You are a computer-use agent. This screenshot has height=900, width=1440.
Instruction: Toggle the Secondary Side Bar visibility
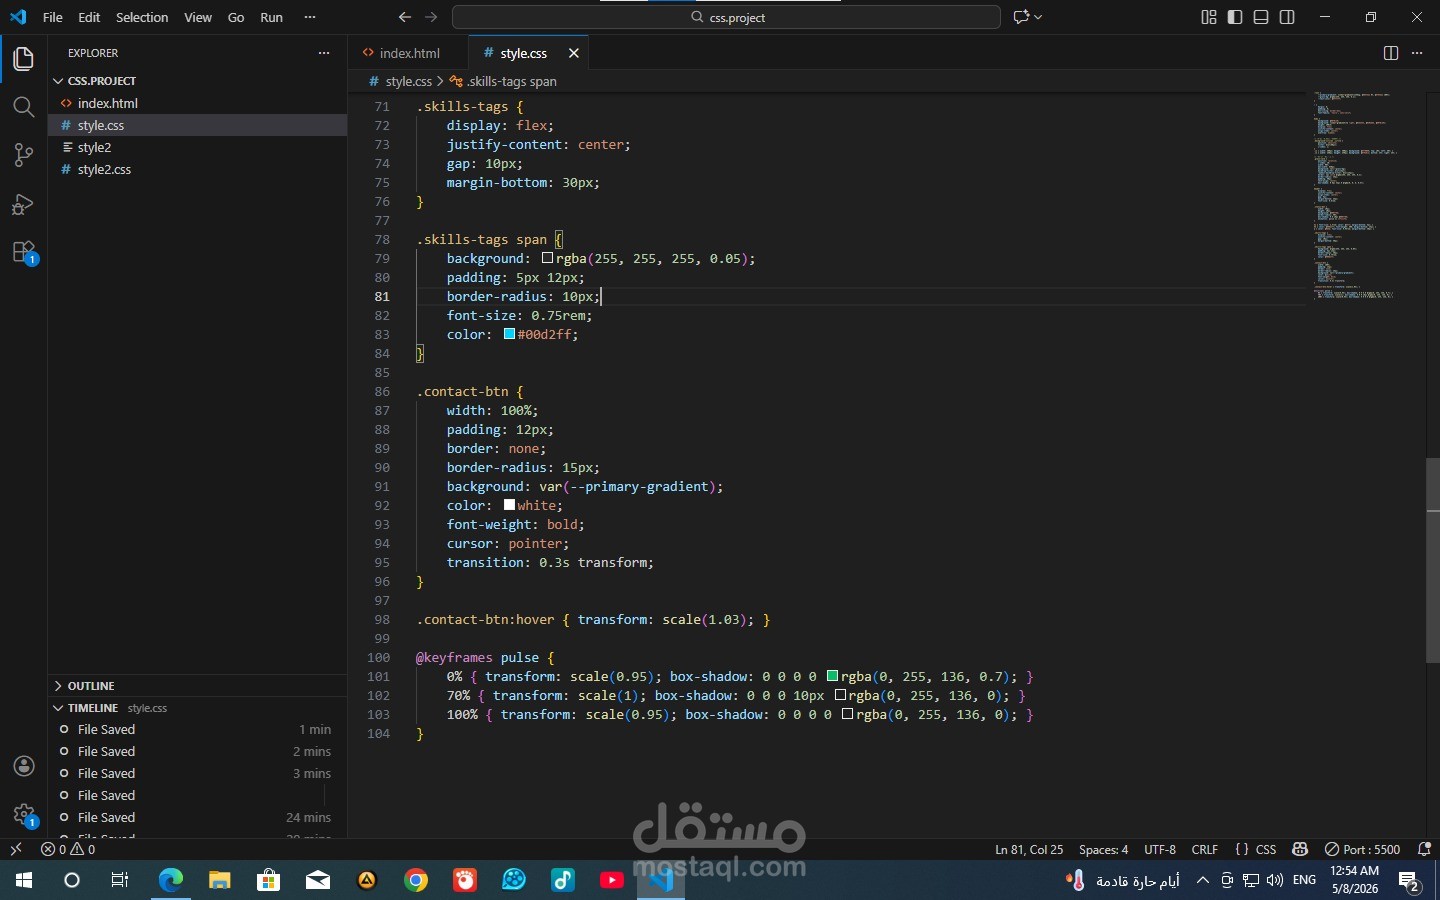pyautogui.click(x=1287, y=17)
